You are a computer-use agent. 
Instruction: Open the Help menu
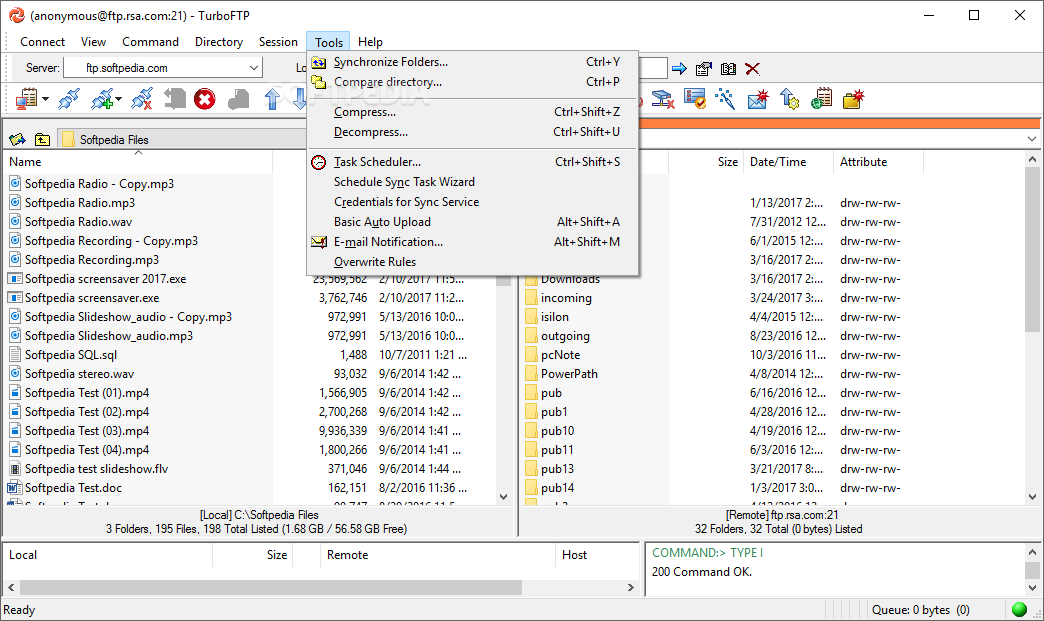(370, 42)
